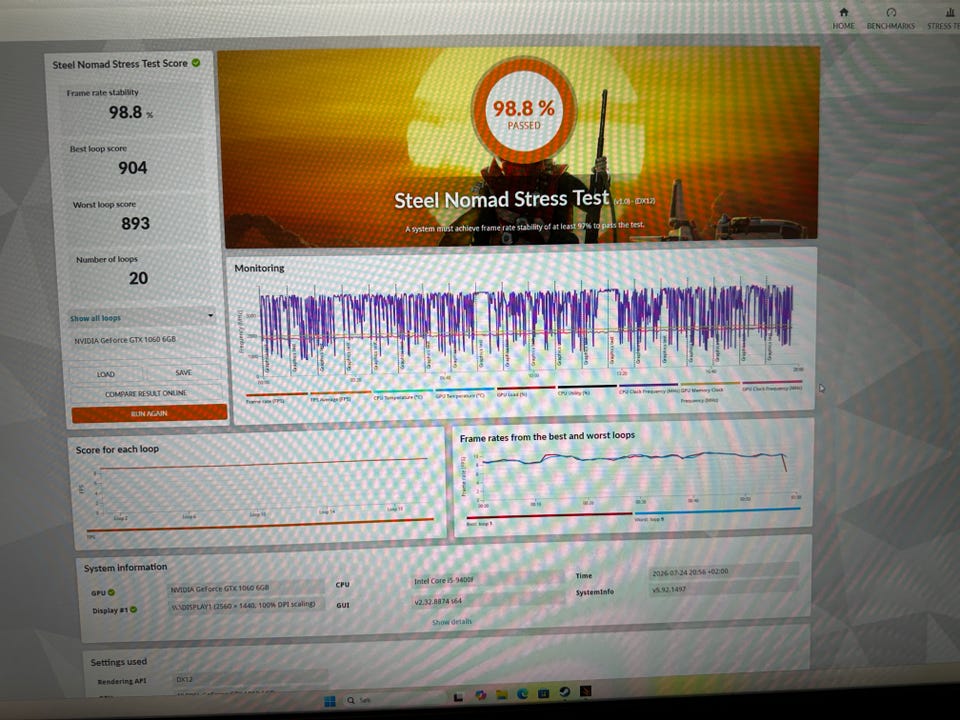Switch to the STRESS TESTS tab
This screenshot has height=720, width=960.
point(943,19)
